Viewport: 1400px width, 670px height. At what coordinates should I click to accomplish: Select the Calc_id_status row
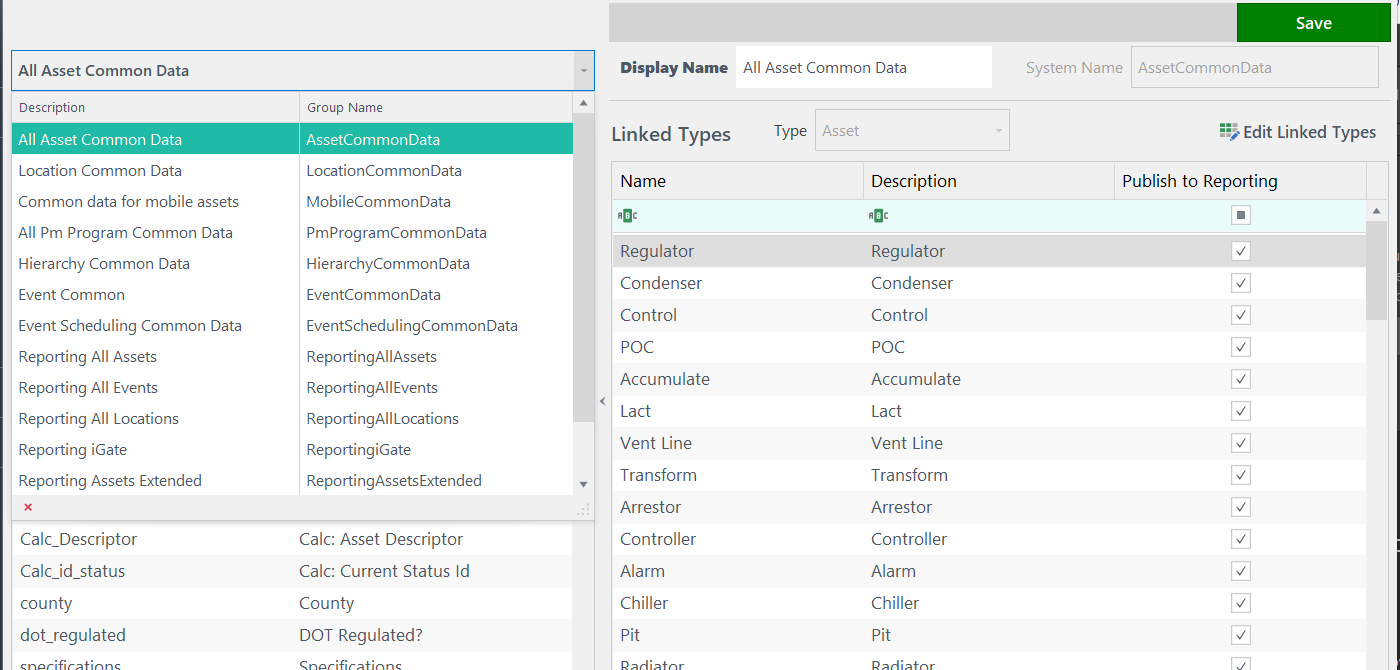(292, 571)
